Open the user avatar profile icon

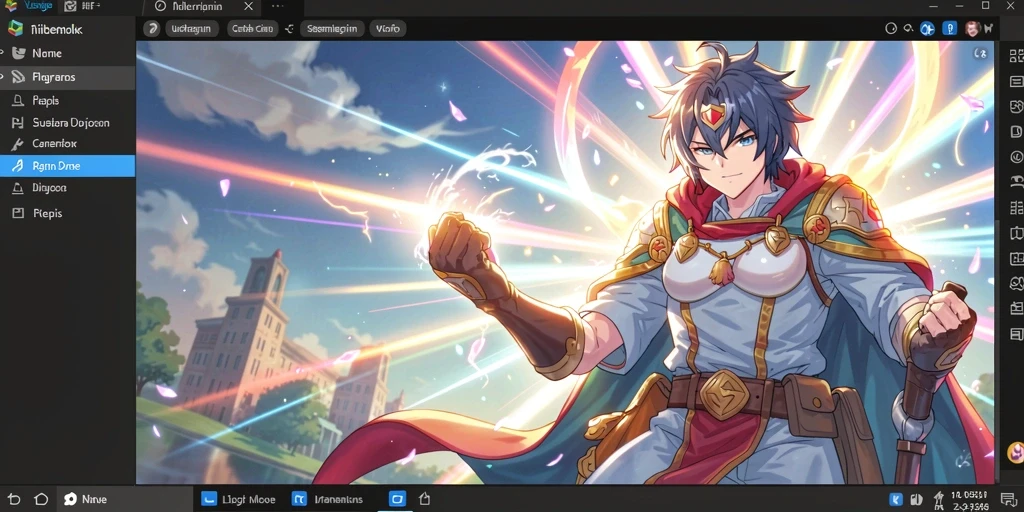(x=973, y=29)
